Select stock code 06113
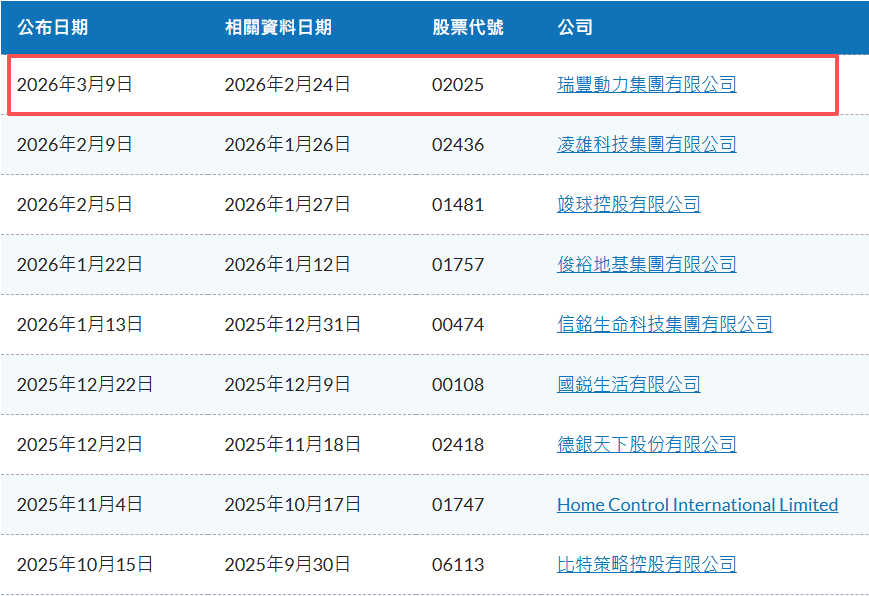 coord(458,564)
